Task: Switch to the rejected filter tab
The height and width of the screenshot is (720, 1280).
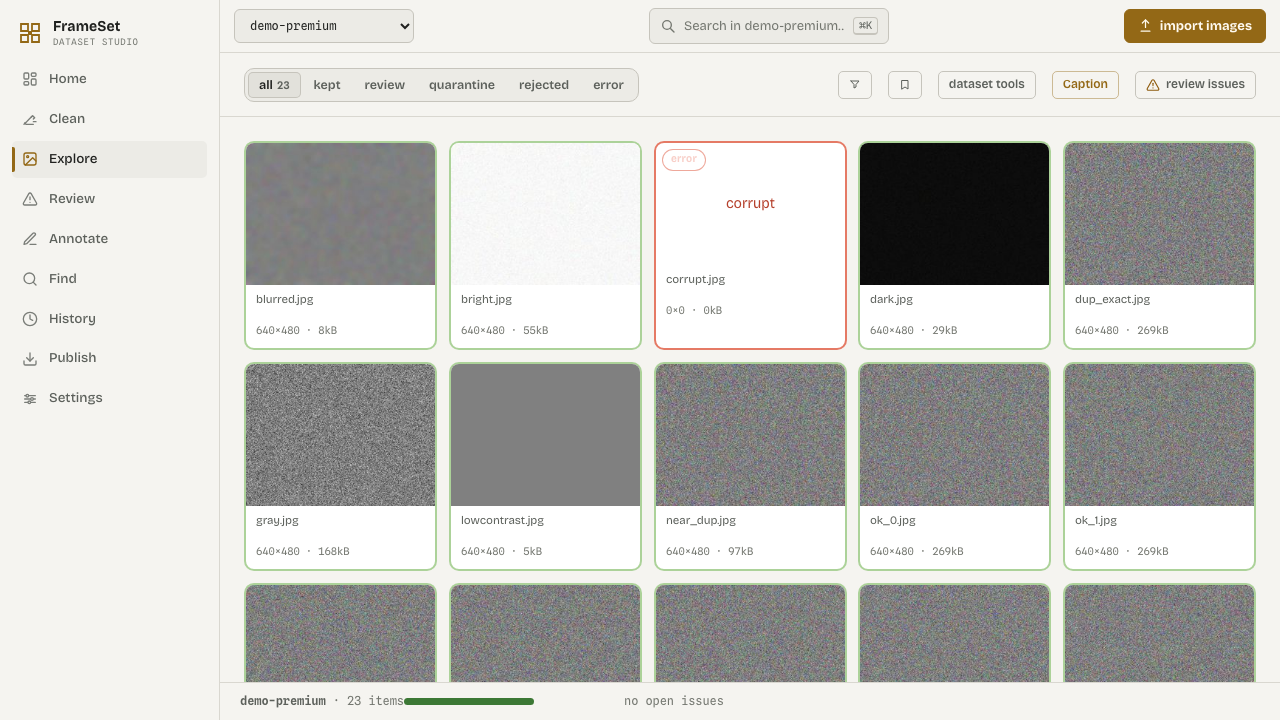Action: (544, 85)
